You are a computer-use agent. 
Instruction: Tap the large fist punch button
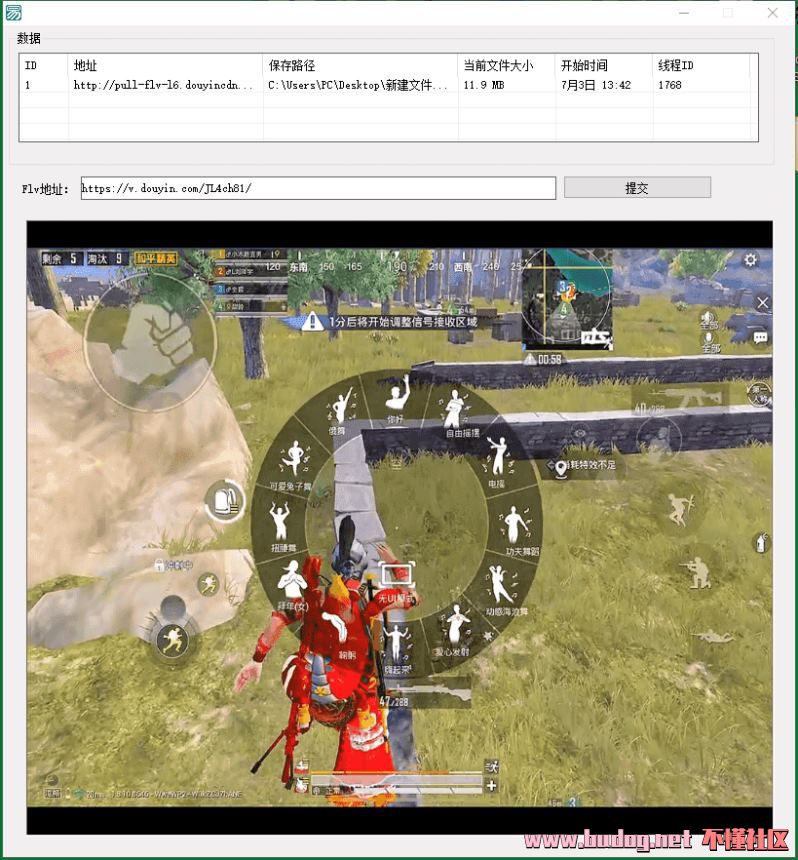pos(150,342)
